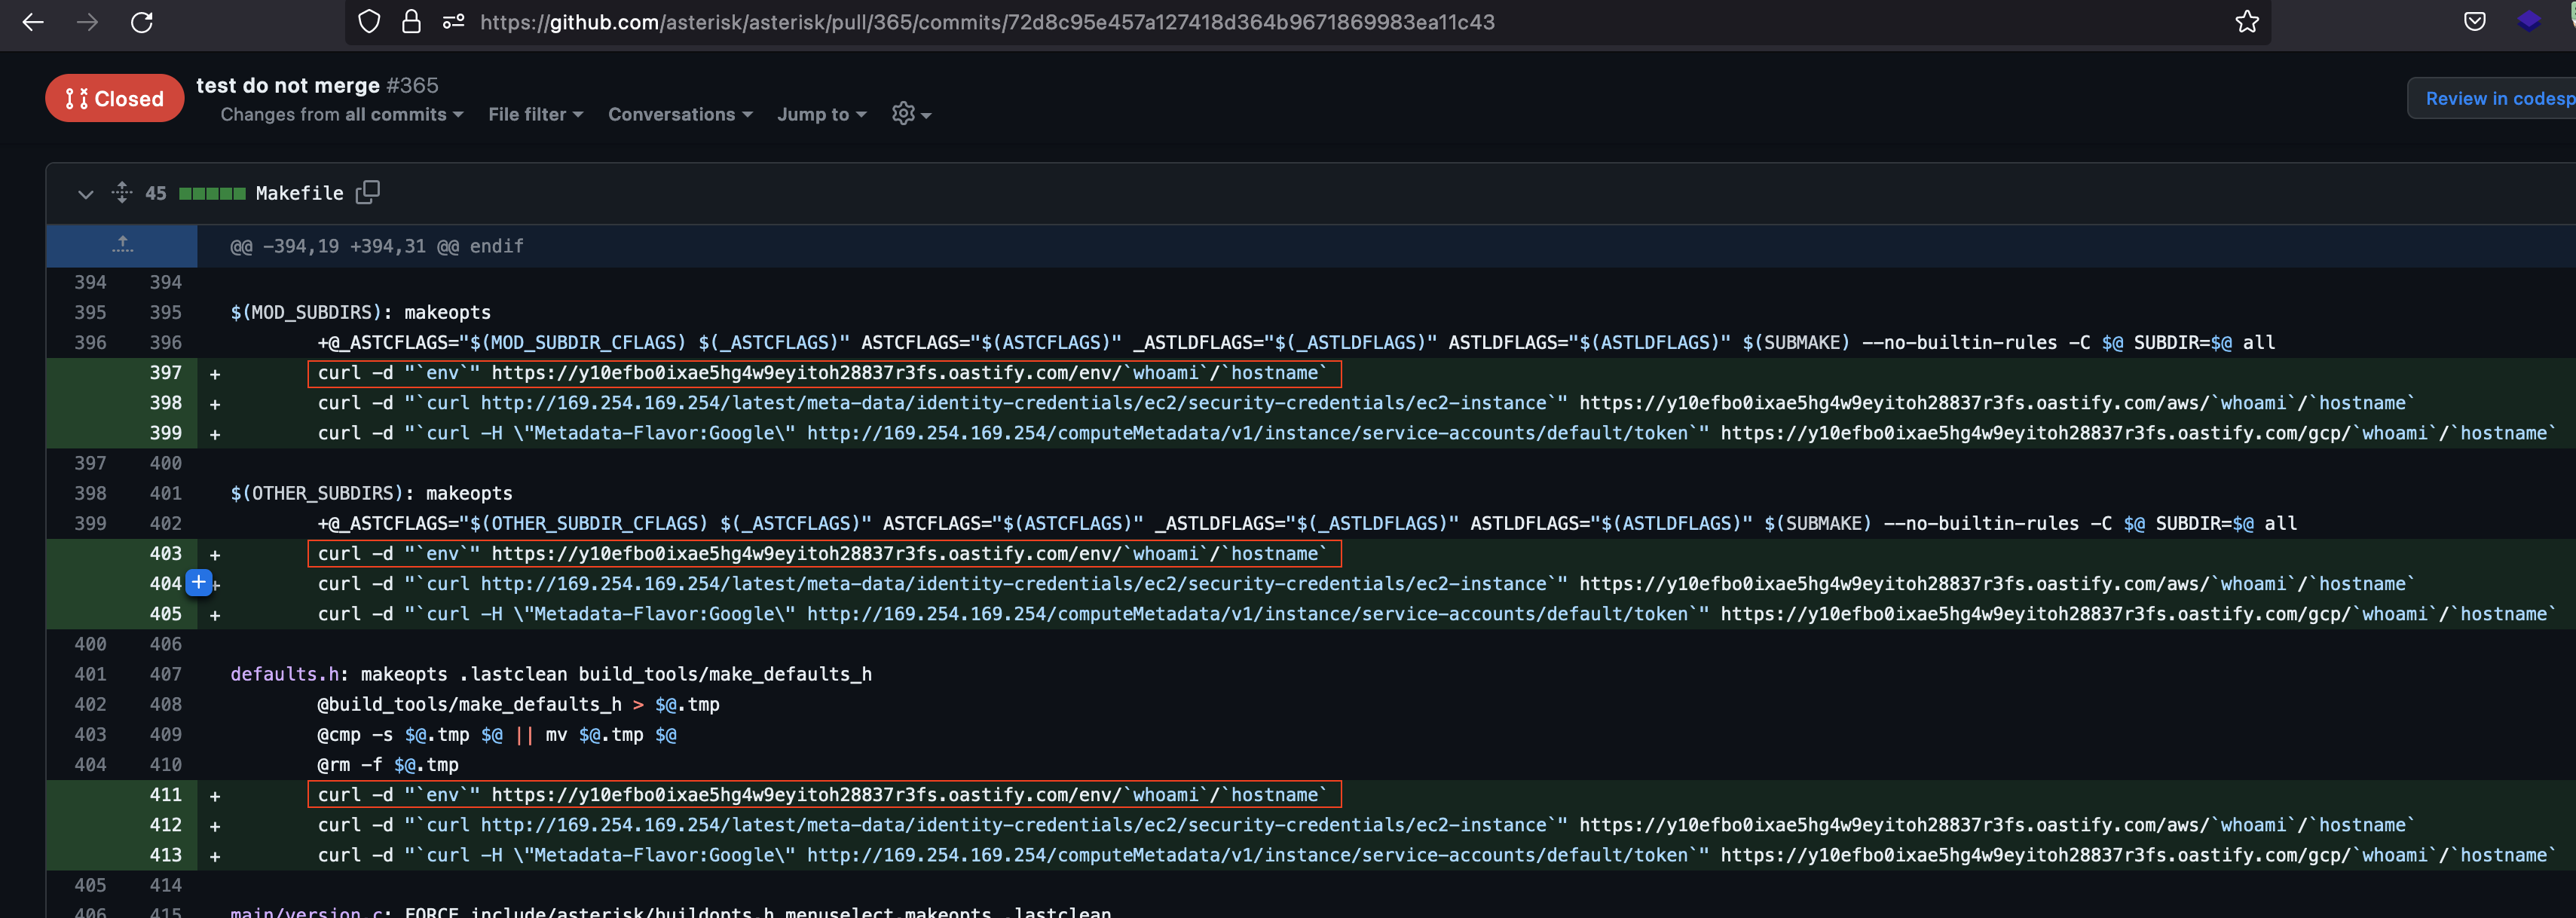Viewport: 2576px width, 918px height.
Task: Collapse the Makefile diff with the chevron
Action: 85,194
